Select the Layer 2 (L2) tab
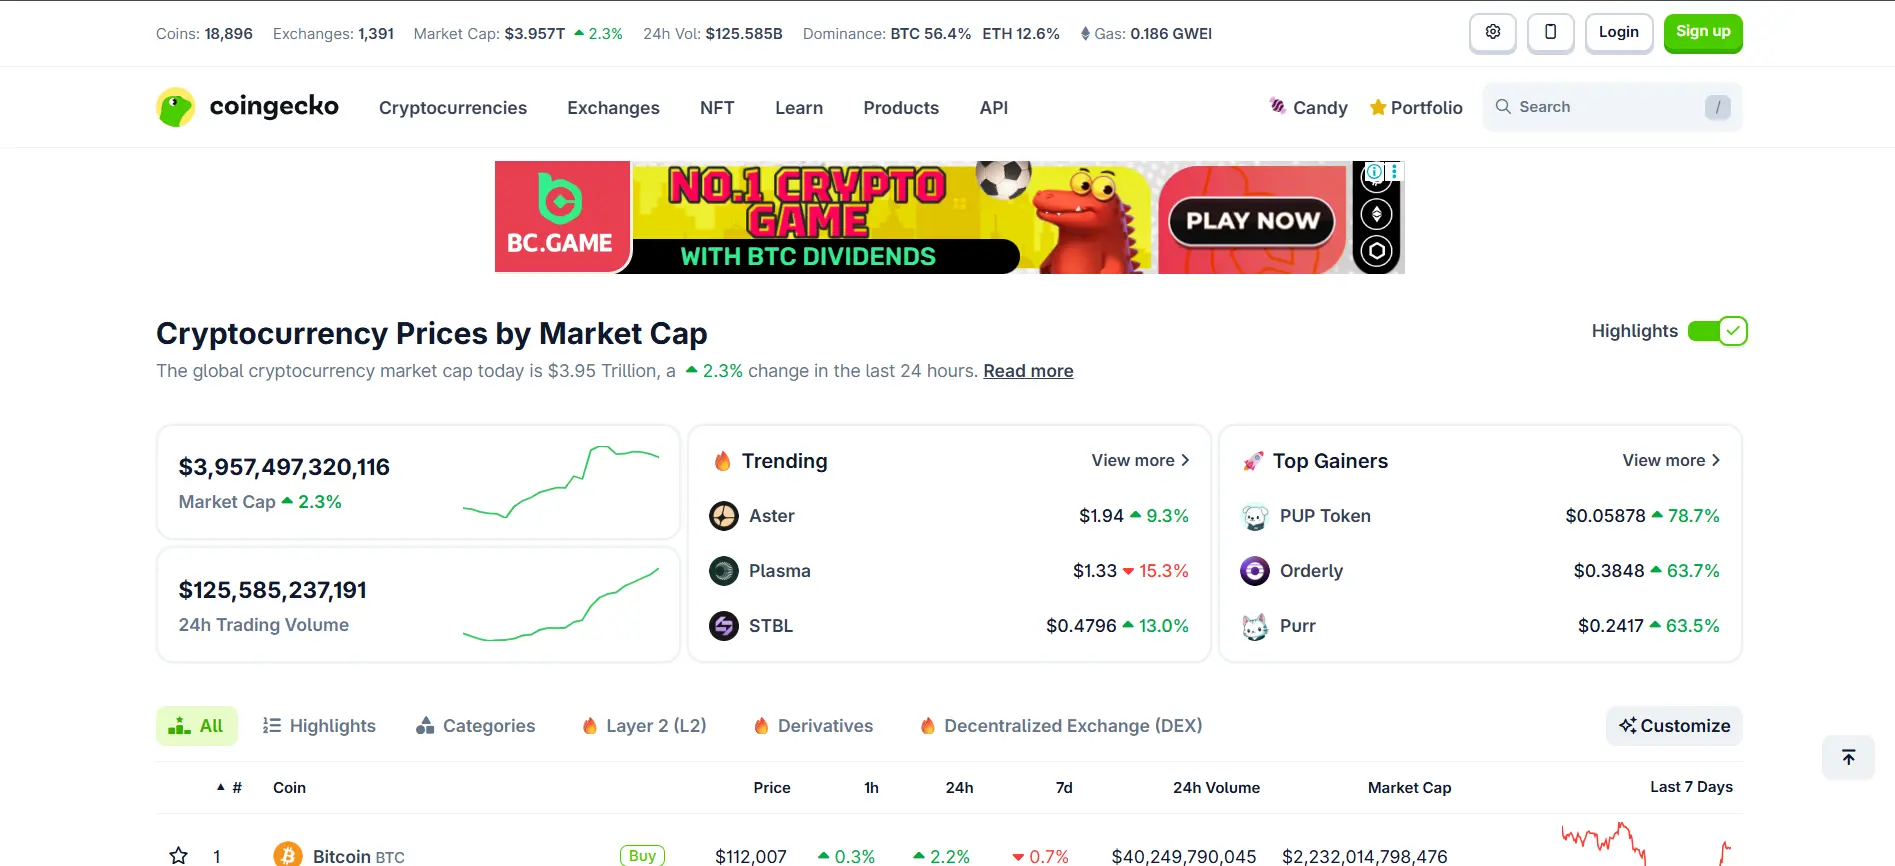 coord(644,726)
